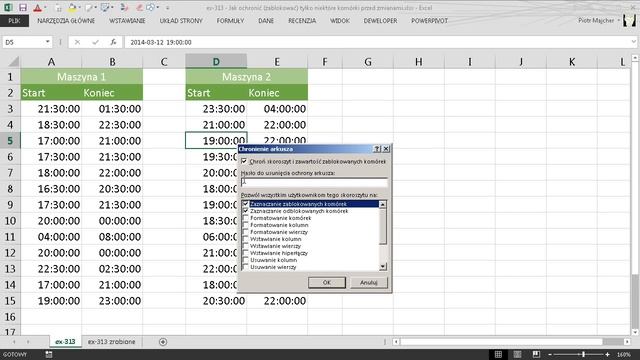Click the shapes icon in Quick Access Toolbar

150,7
